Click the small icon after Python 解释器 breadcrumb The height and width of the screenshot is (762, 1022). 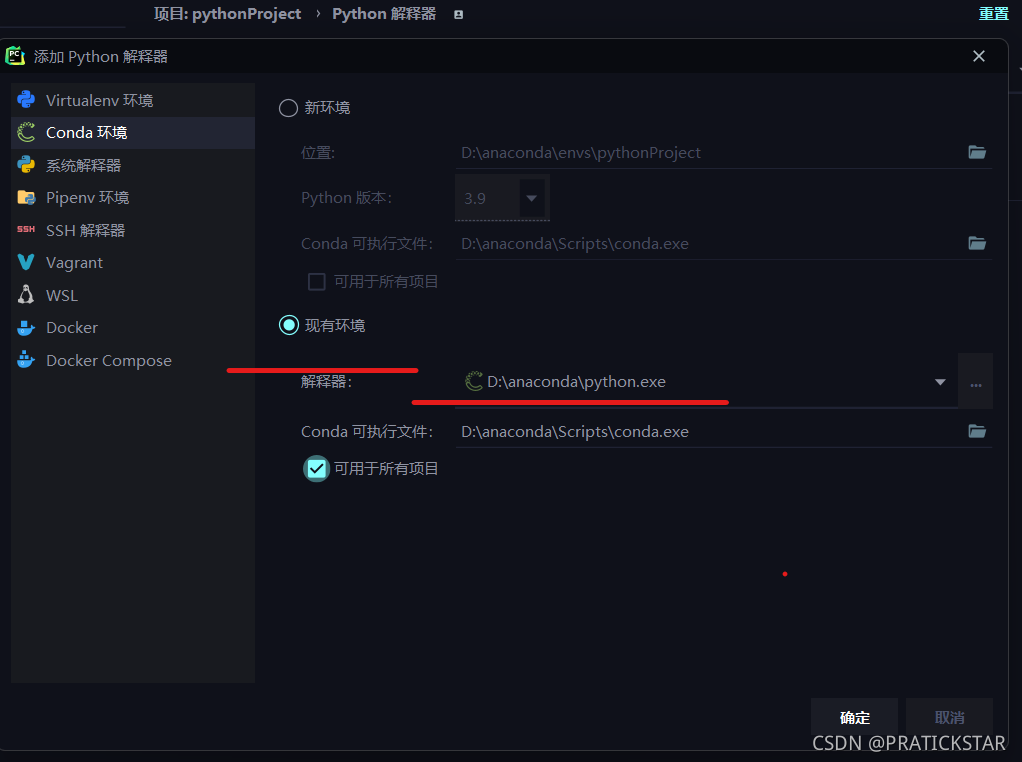(x=459, y=14)
